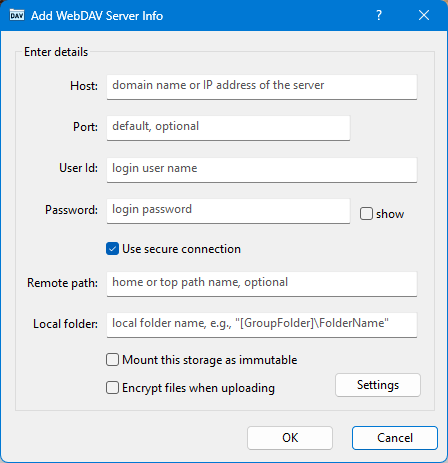Select the User Id text box
The width and height of the screenshot is (448, 463).
coord(262,170)
